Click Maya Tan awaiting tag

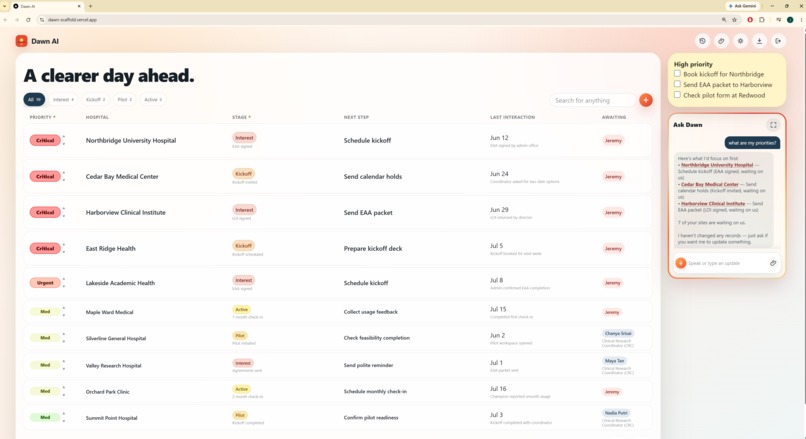click(614, 361)
